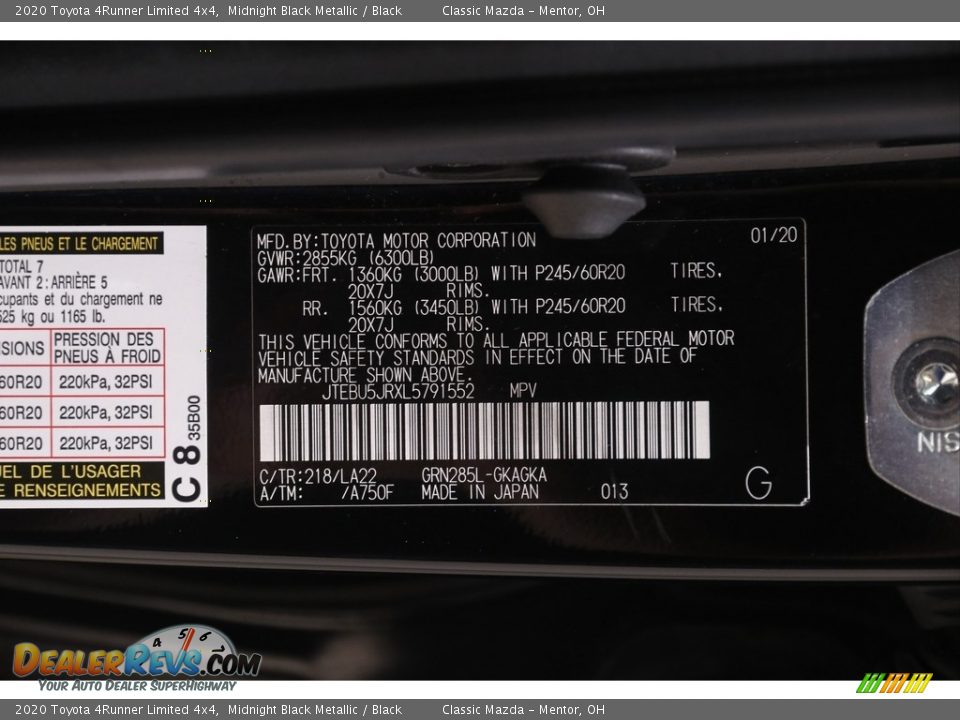Click the Your Auto Dealer SuperHighway tagline
Screen dimensions: 960x720
click(137, 686)
